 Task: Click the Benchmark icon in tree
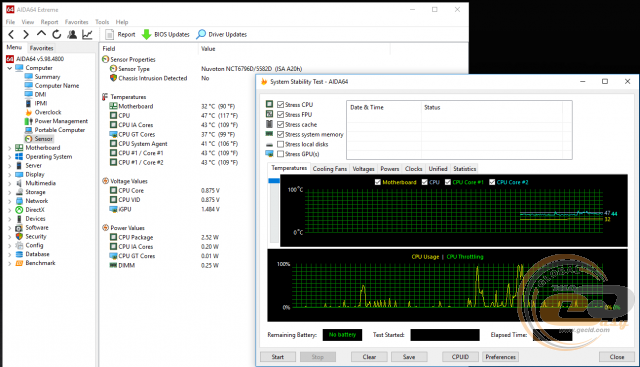pos(19,263)
